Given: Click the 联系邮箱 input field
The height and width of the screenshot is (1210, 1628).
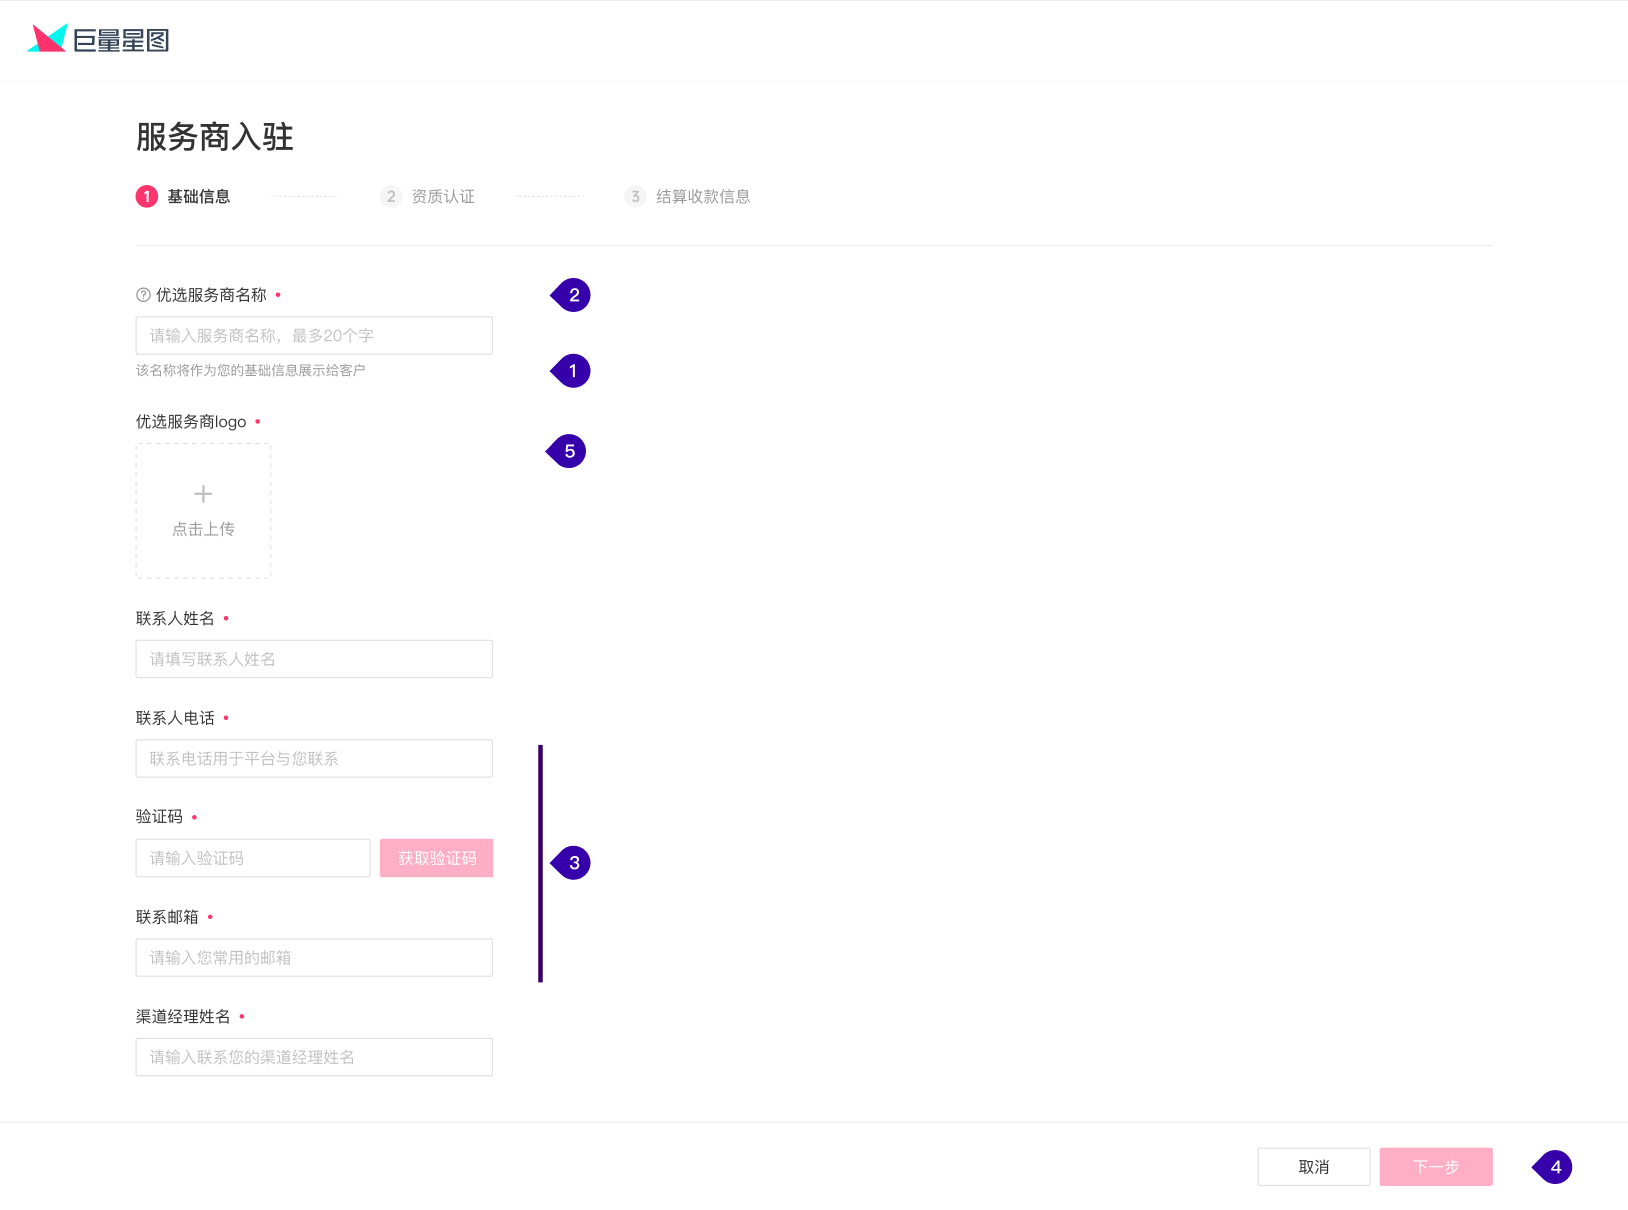Looking at the screenshot, I should [x=314, y=958].
